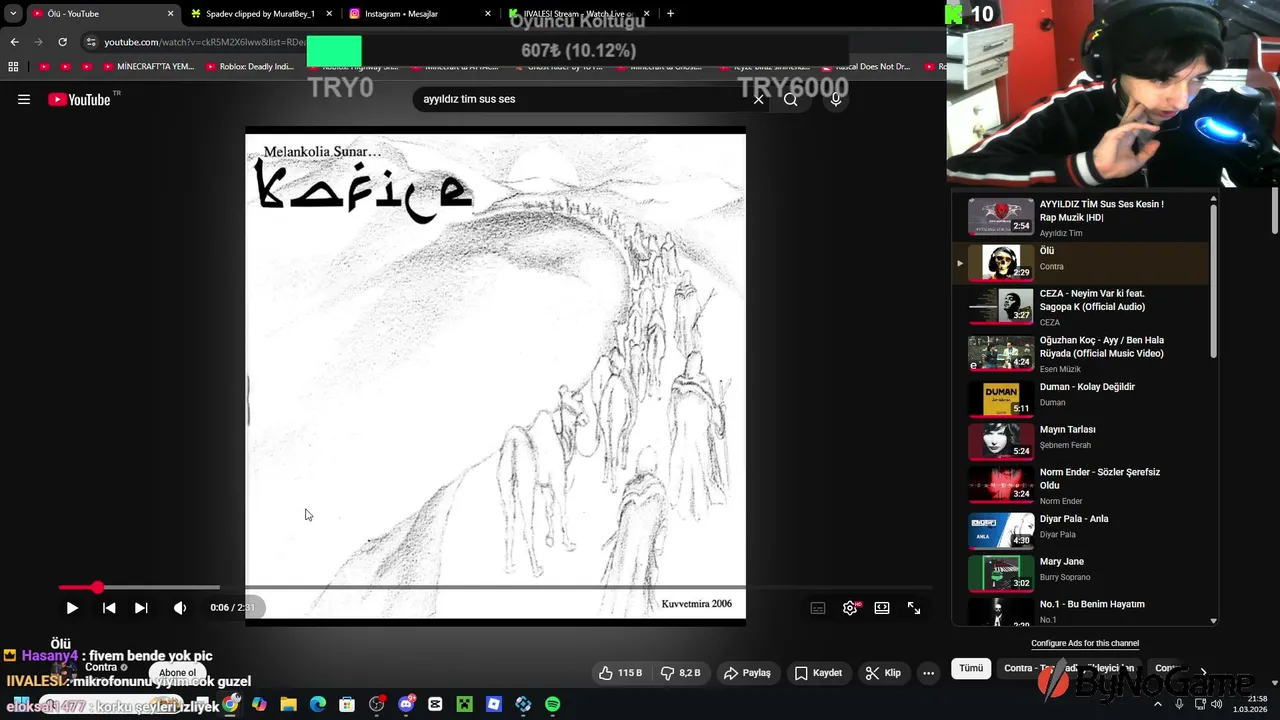Image resolution: width=1280 pixels, height=720 pixels.
Task: Save the video with Kaydet
Action: pos(818,673)
